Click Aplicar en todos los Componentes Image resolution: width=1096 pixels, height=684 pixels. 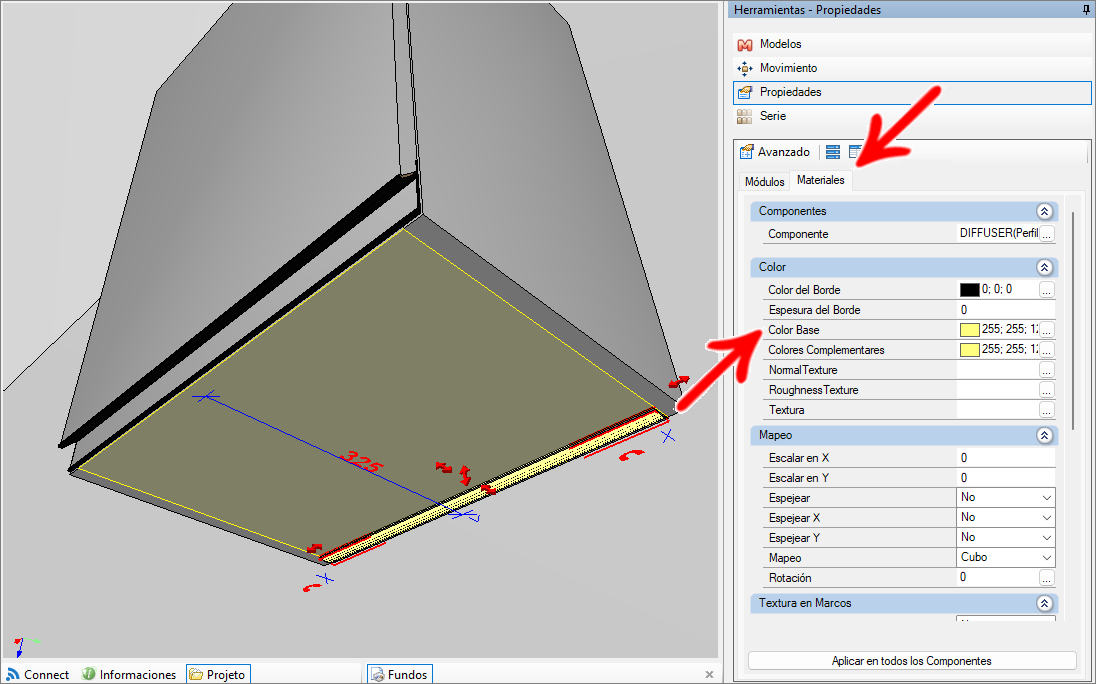911,661
